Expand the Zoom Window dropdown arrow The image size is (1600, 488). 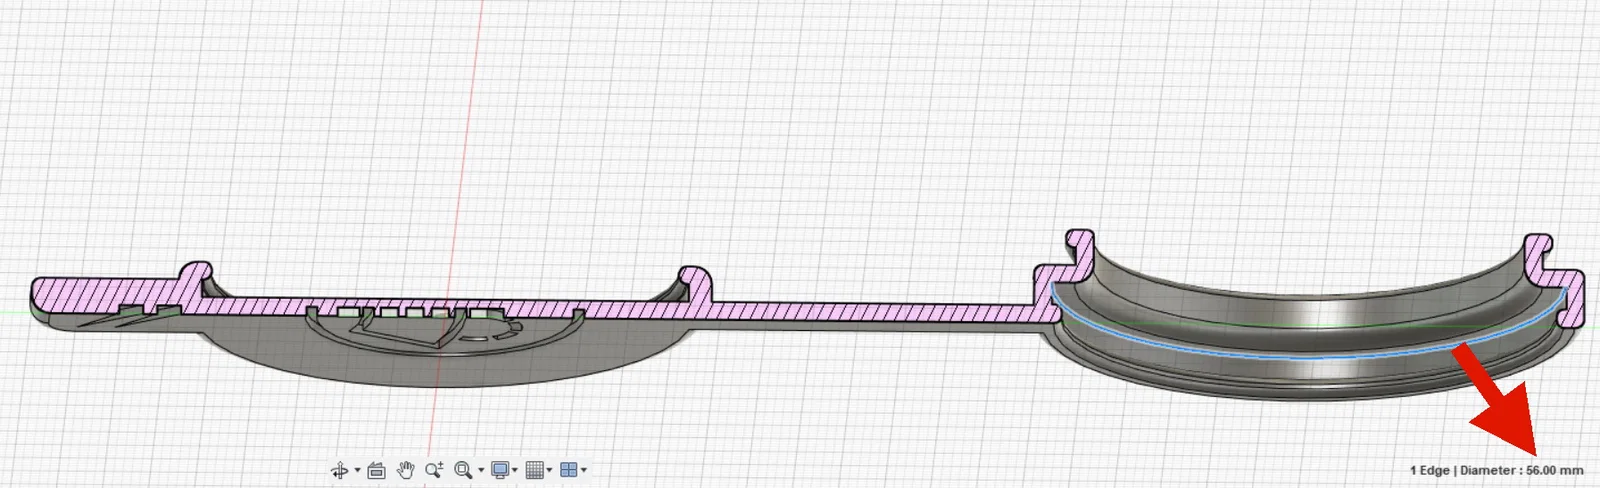pos(481,470)
